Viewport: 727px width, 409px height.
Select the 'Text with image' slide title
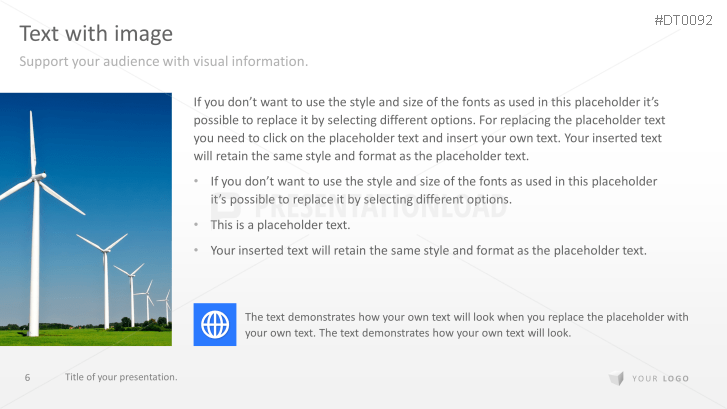[96, 34]
